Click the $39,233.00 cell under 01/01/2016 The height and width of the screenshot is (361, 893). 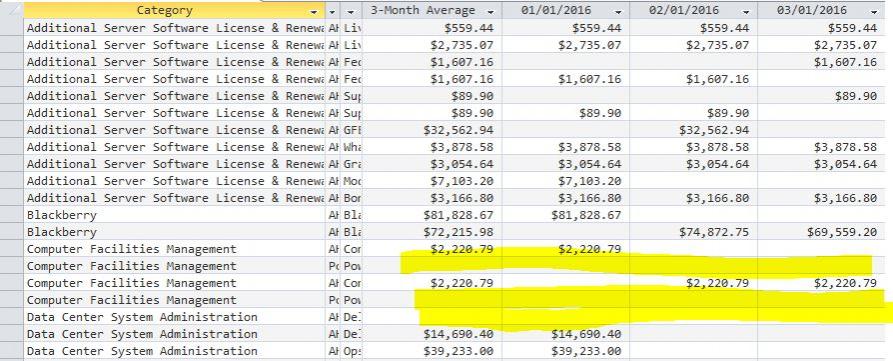pos(566,351)
